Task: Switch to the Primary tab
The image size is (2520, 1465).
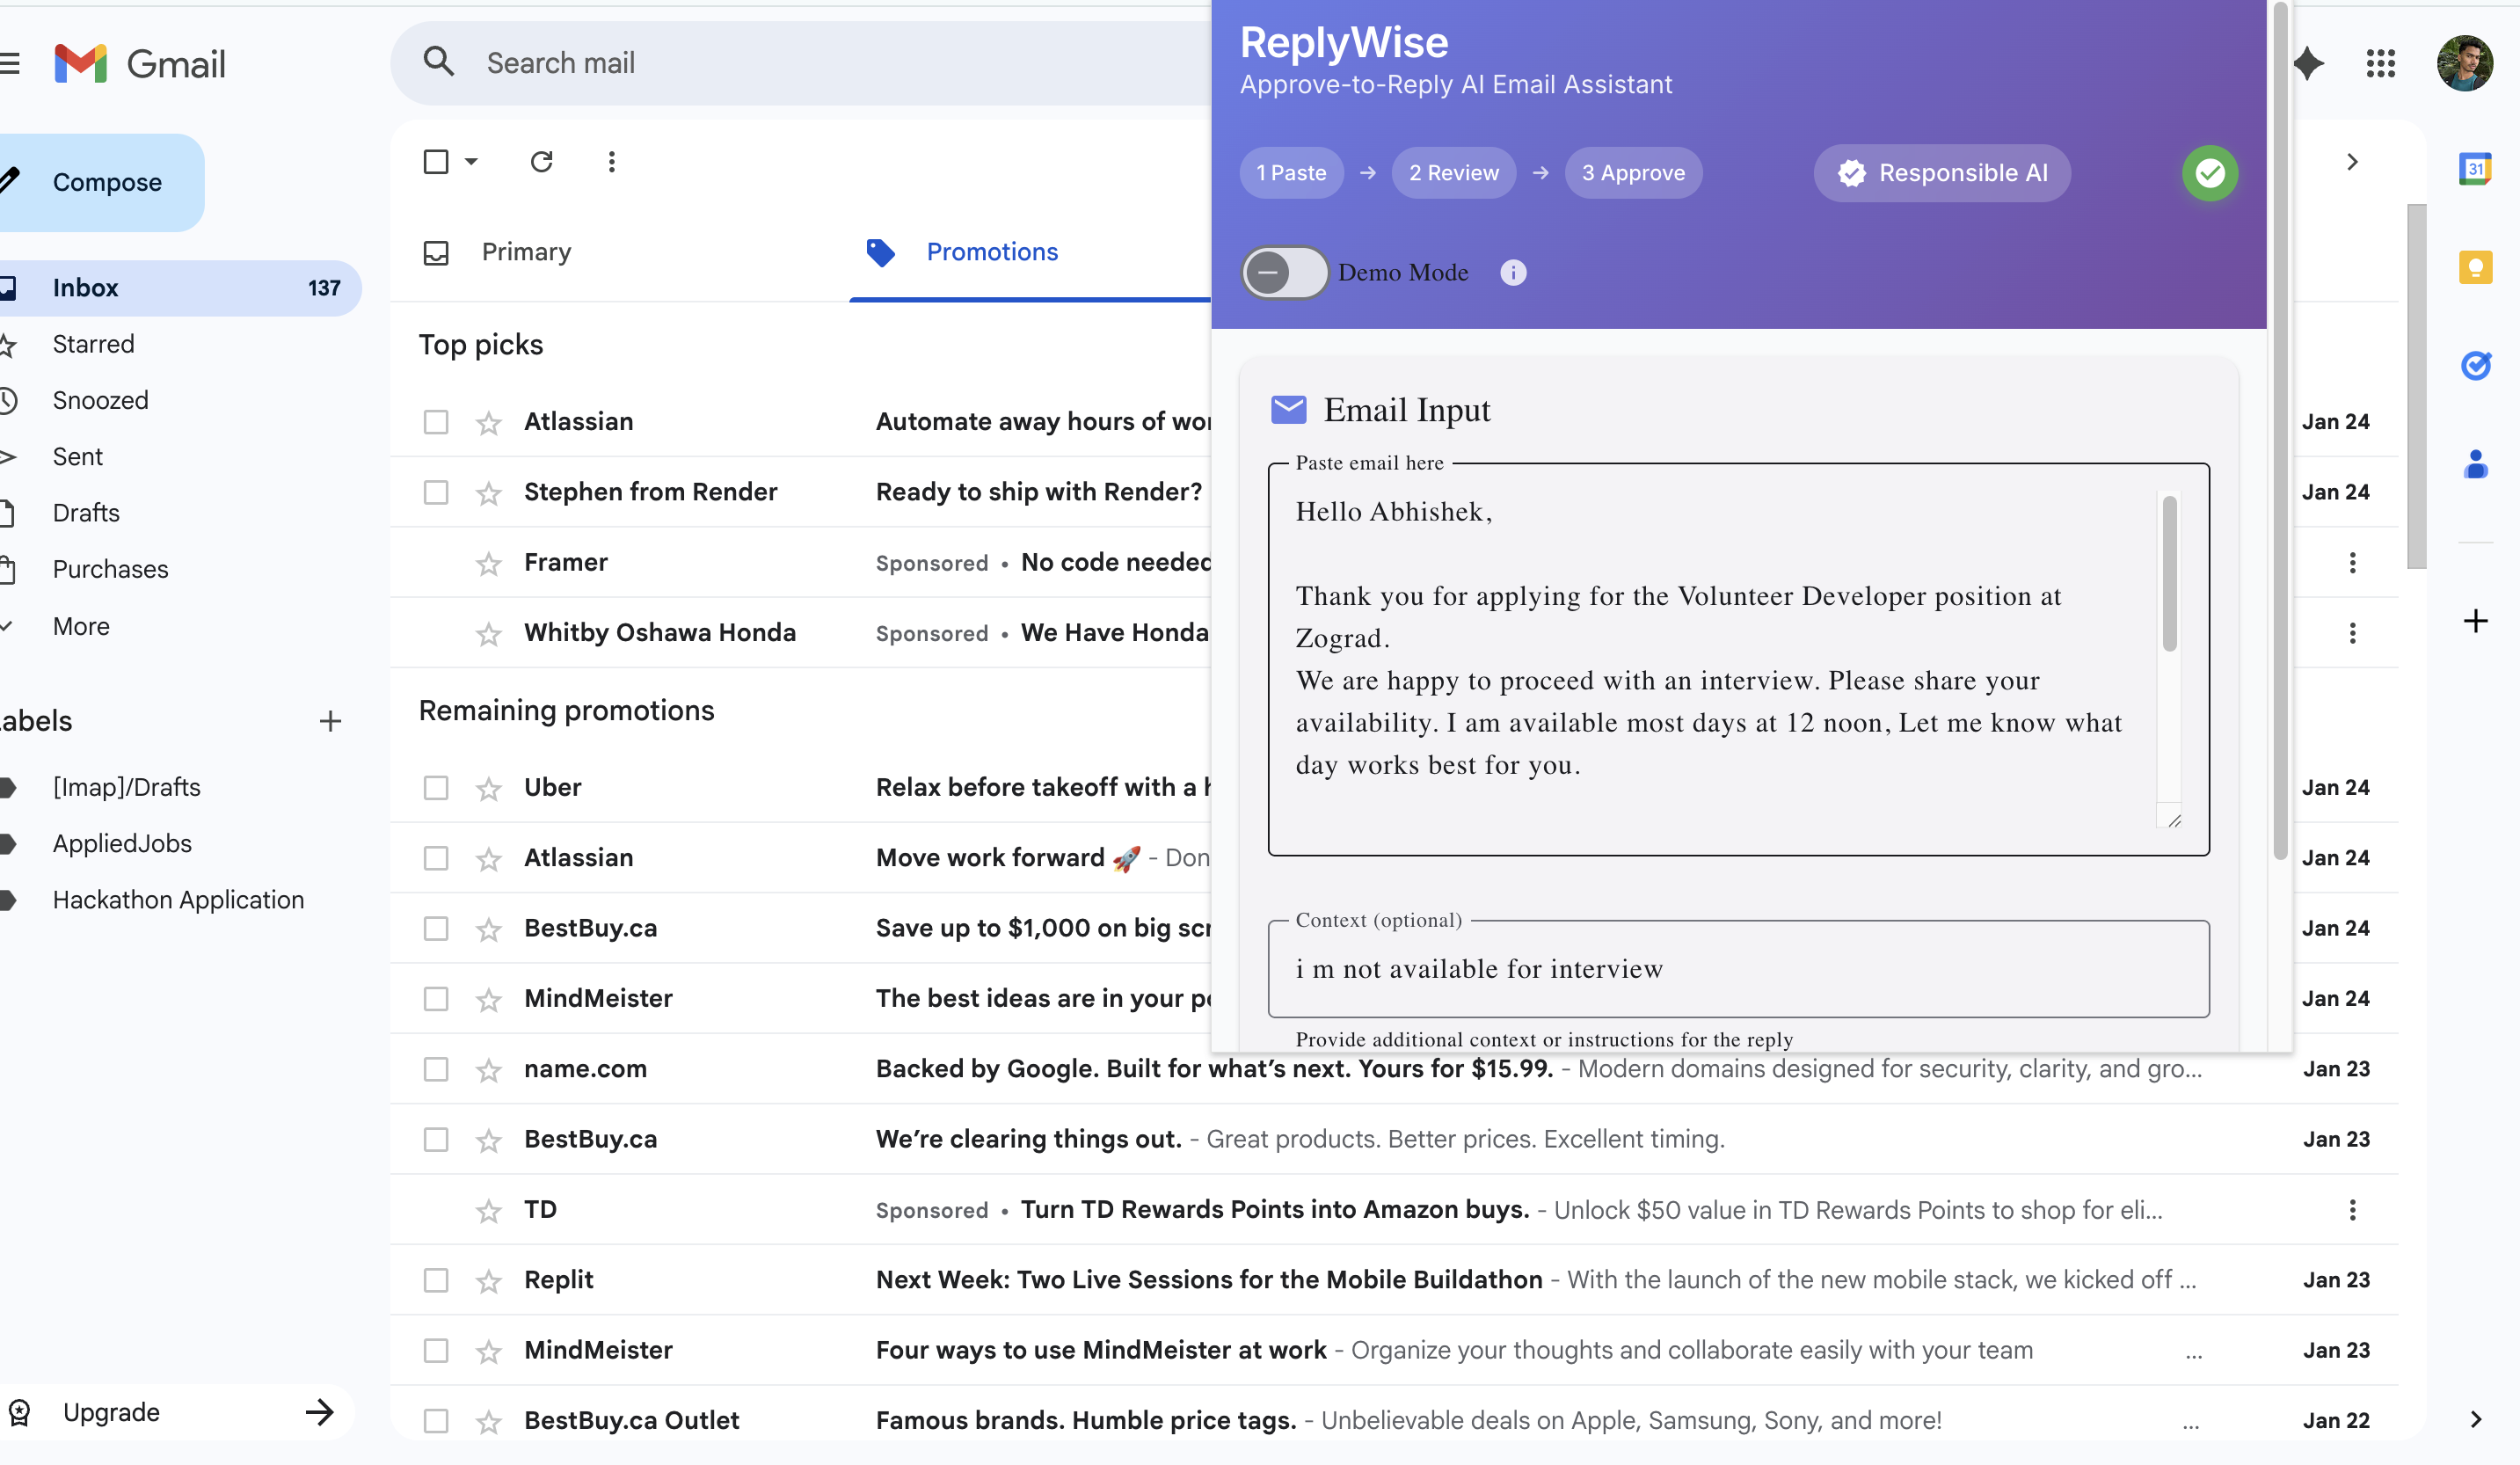Action: point(525,252)
